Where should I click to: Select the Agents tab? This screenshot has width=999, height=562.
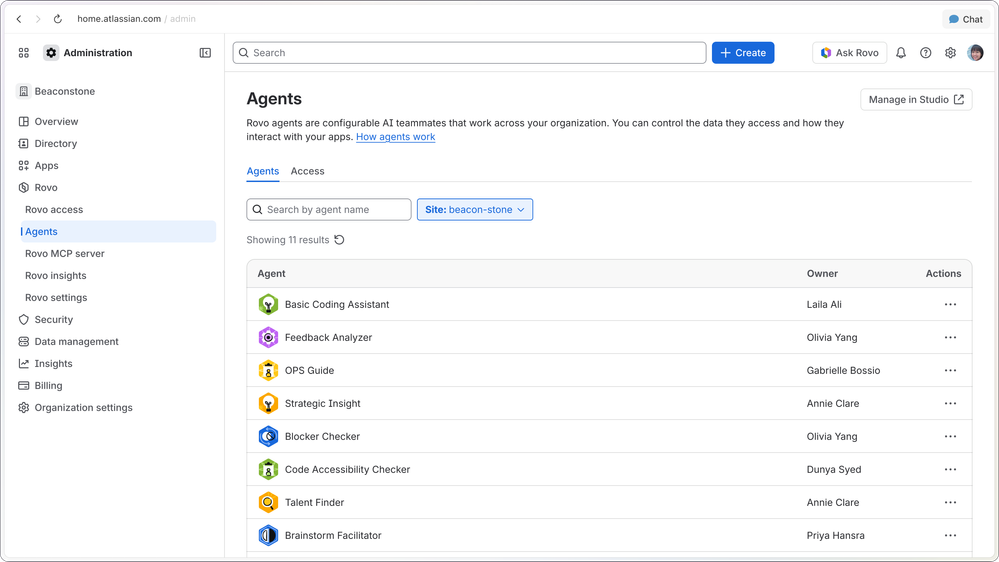[x=262, y=171]
